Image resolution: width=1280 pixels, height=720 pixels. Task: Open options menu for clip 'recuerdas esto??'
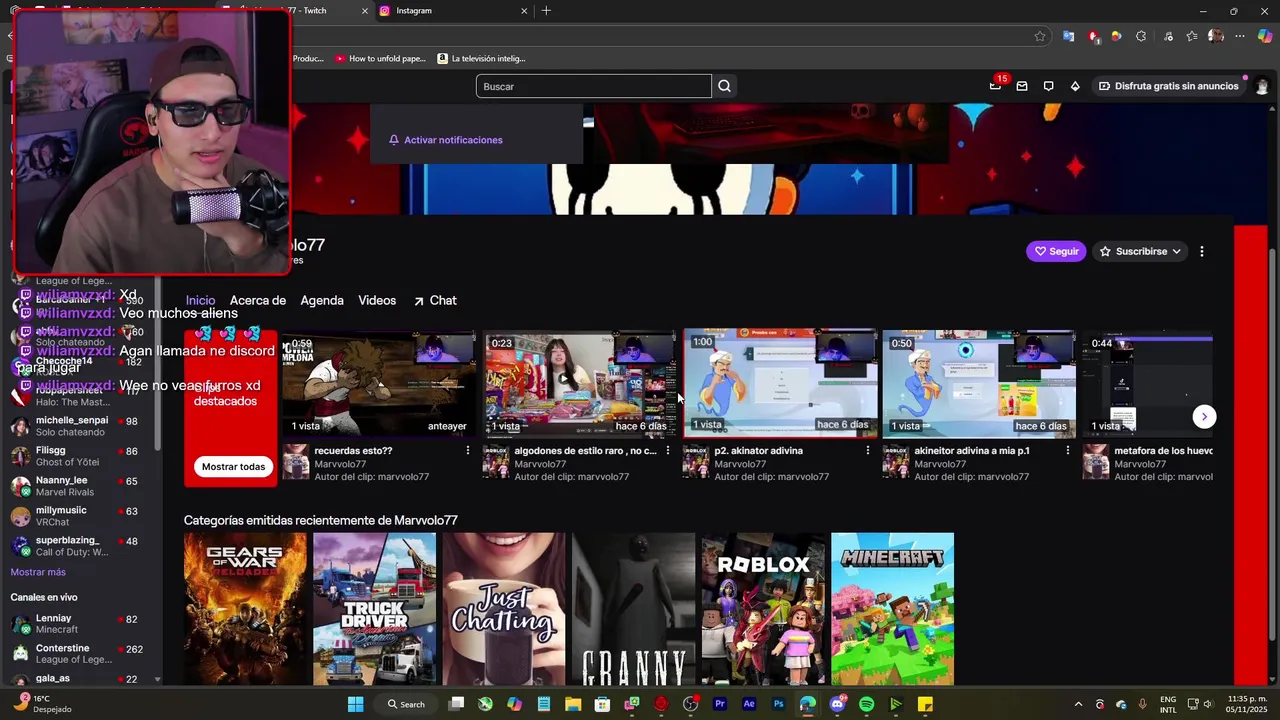[467, 451]
